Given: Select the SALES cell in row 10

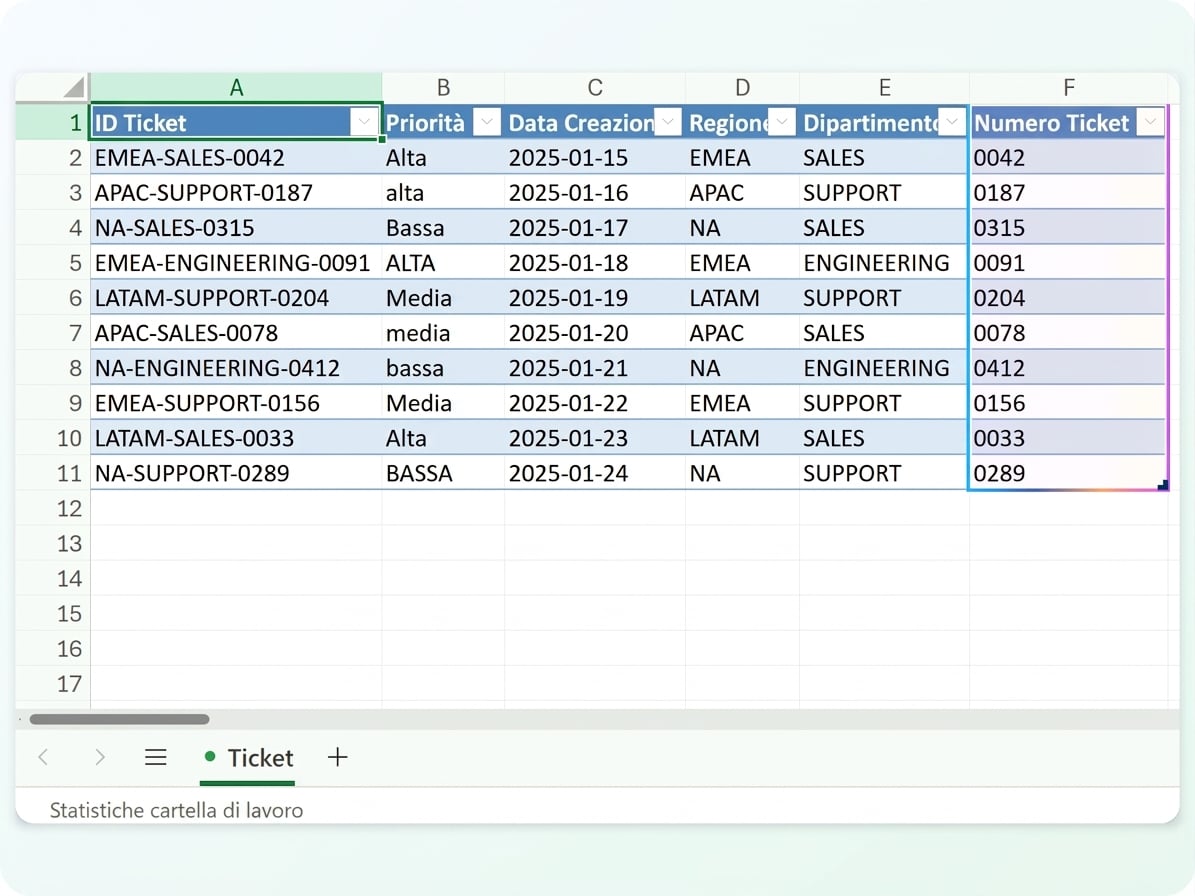Looking at the screenshot, I should (x=884, y=438).
